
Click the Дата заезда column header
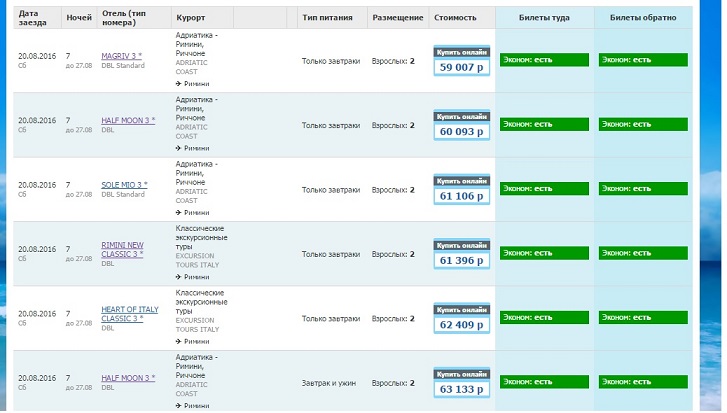[32, 18]
